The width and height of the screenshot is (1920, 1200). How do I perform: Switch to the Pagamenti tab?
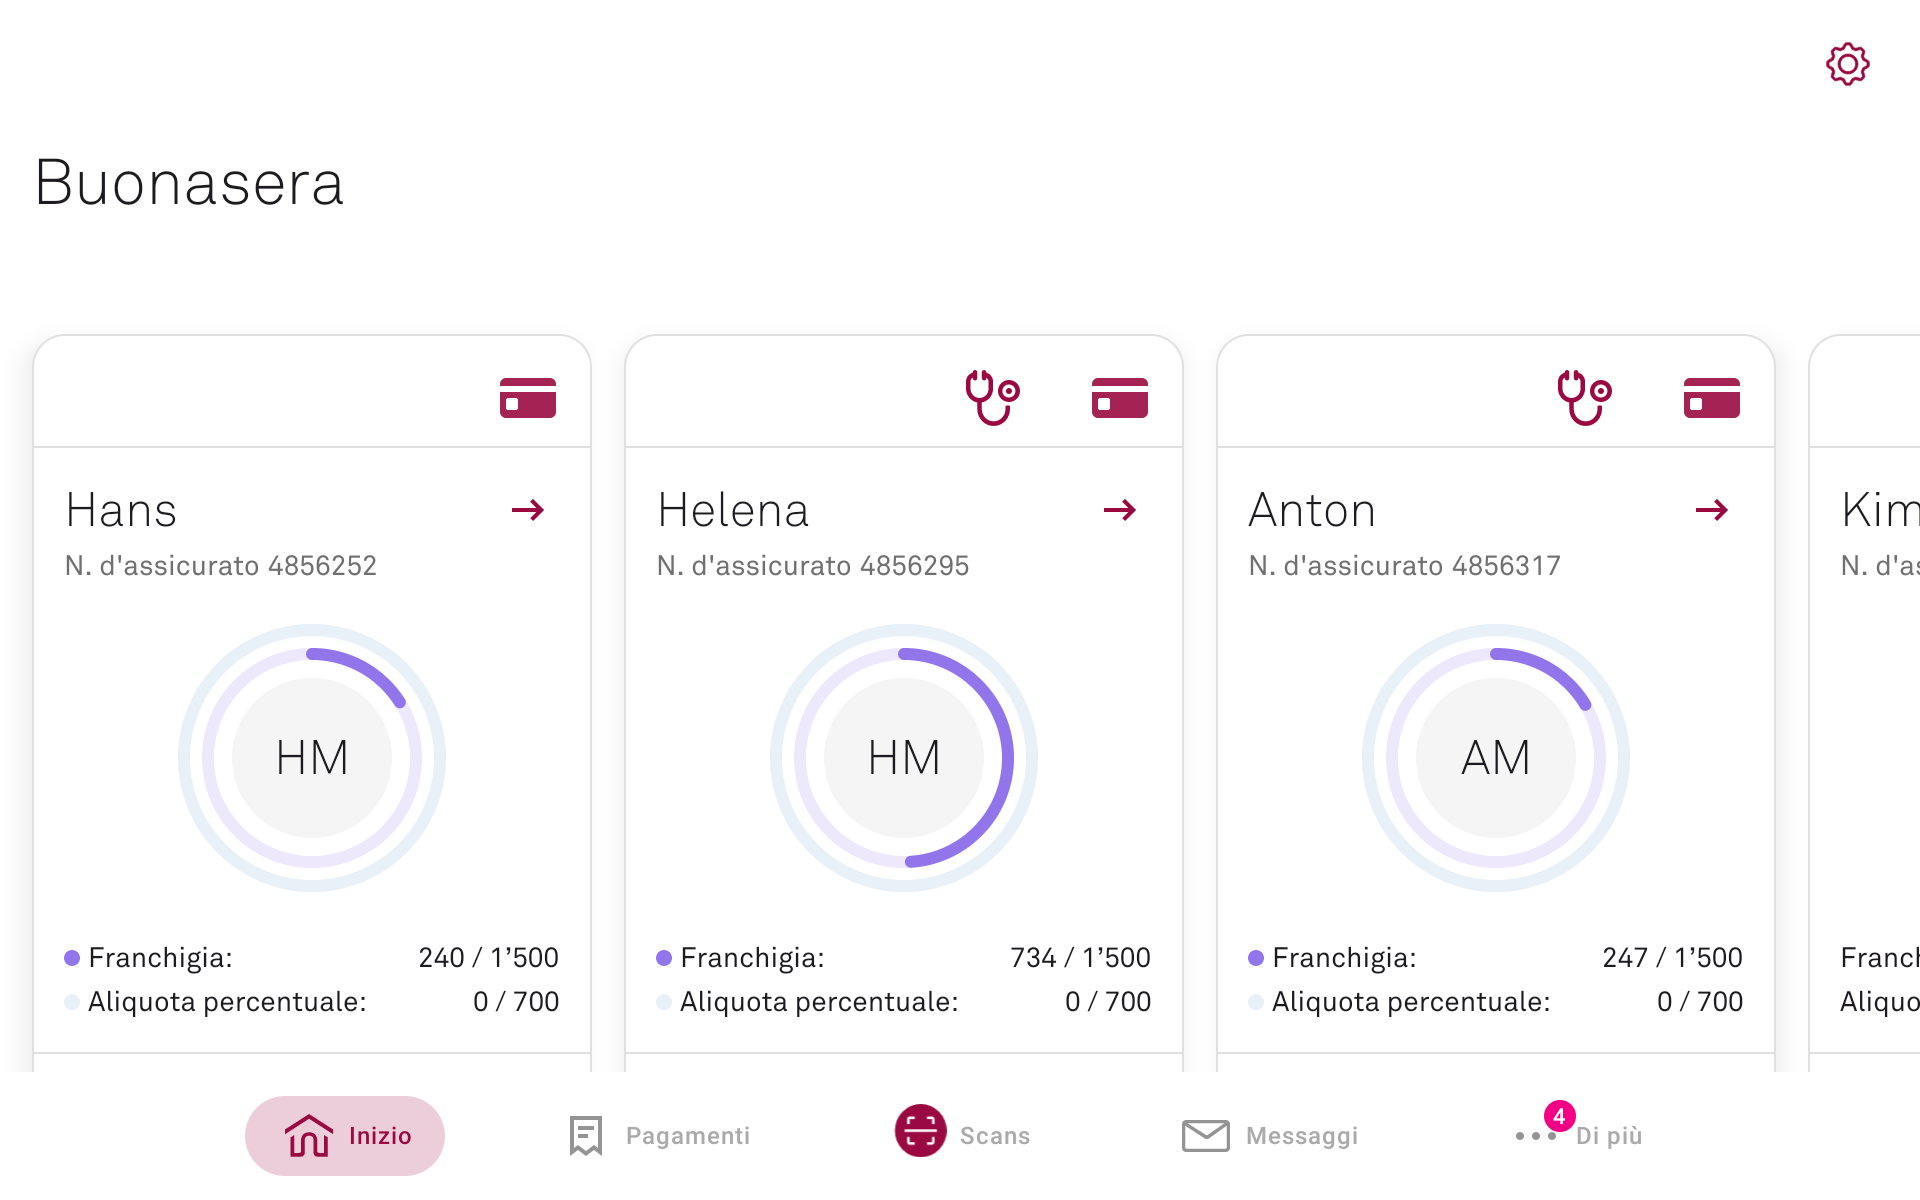(x=660, y=1135)
